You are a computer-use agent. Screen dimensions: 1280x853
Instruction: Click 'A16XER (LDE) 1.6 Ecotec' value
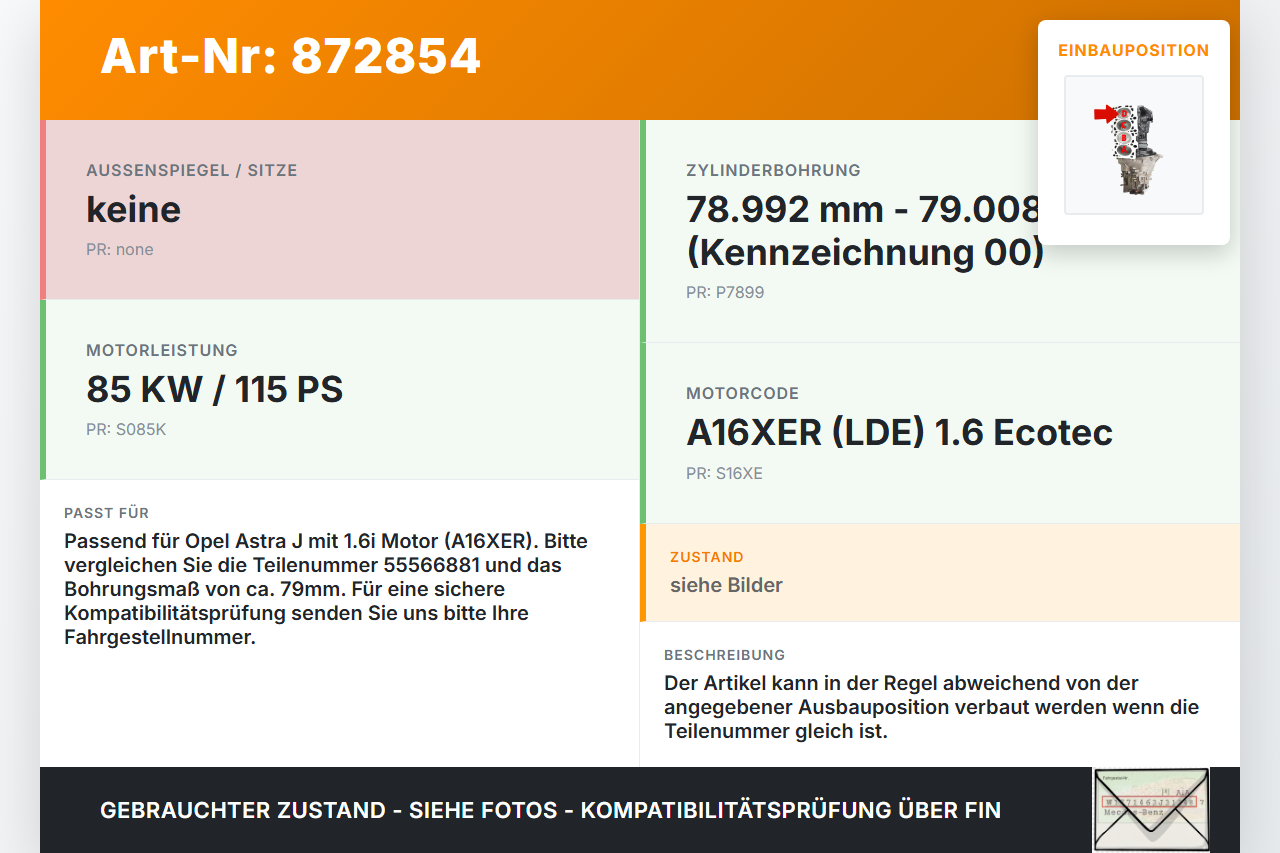point(899,432)
